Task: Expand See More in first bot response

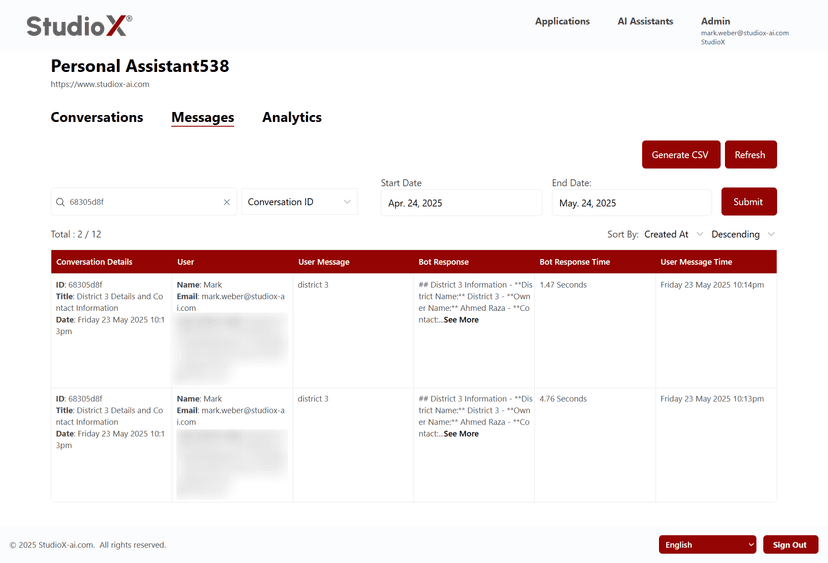Action: tap(461, 320)
